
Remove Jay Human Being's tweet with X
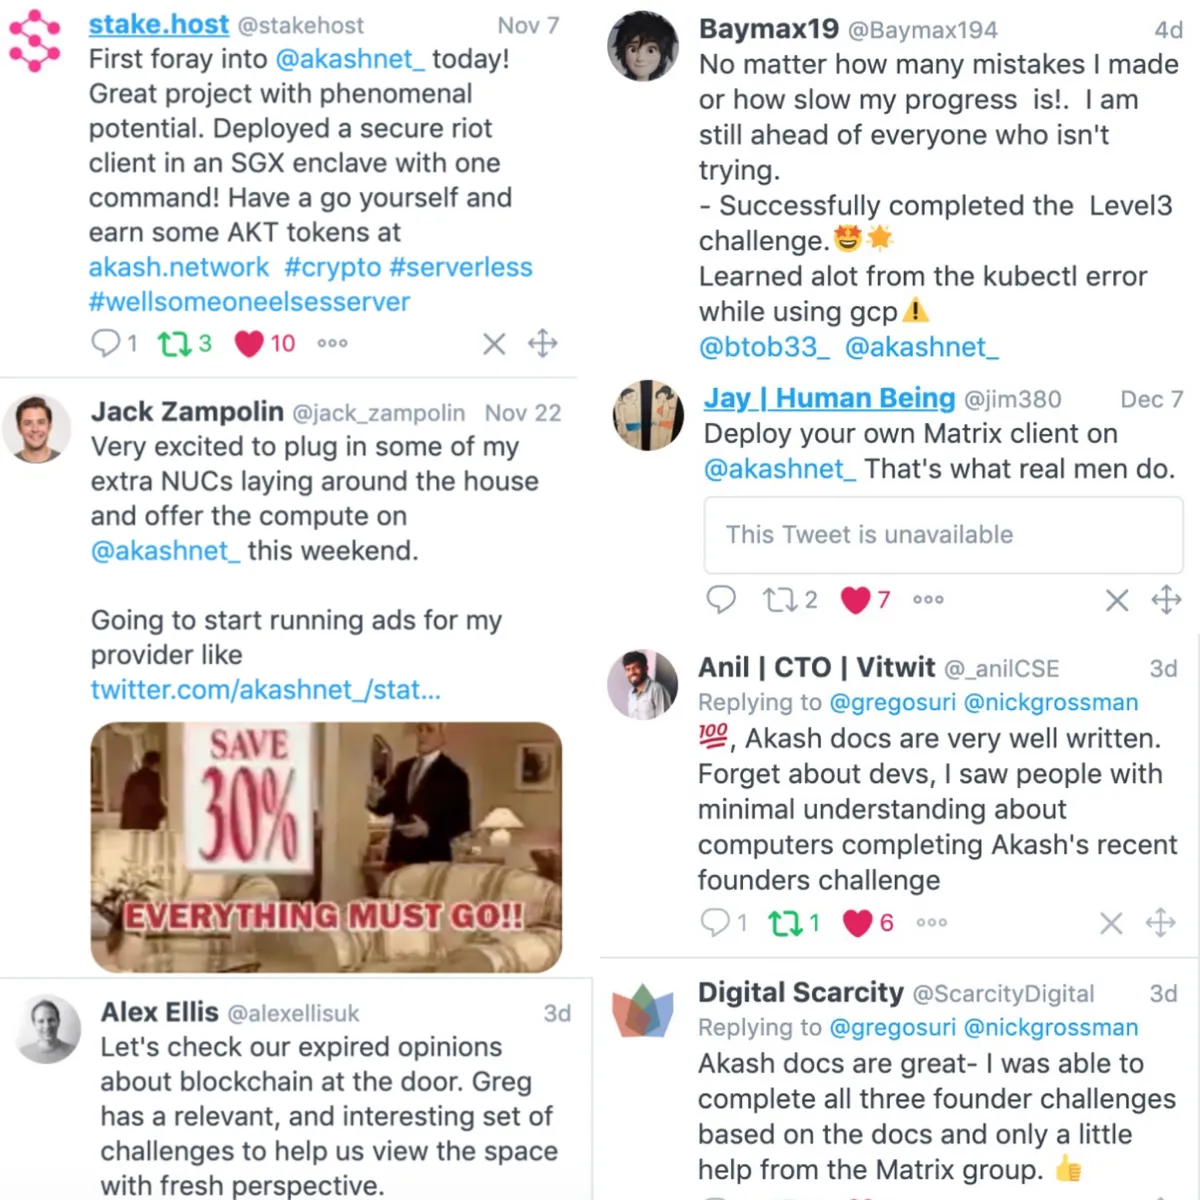pos(1117,600)
